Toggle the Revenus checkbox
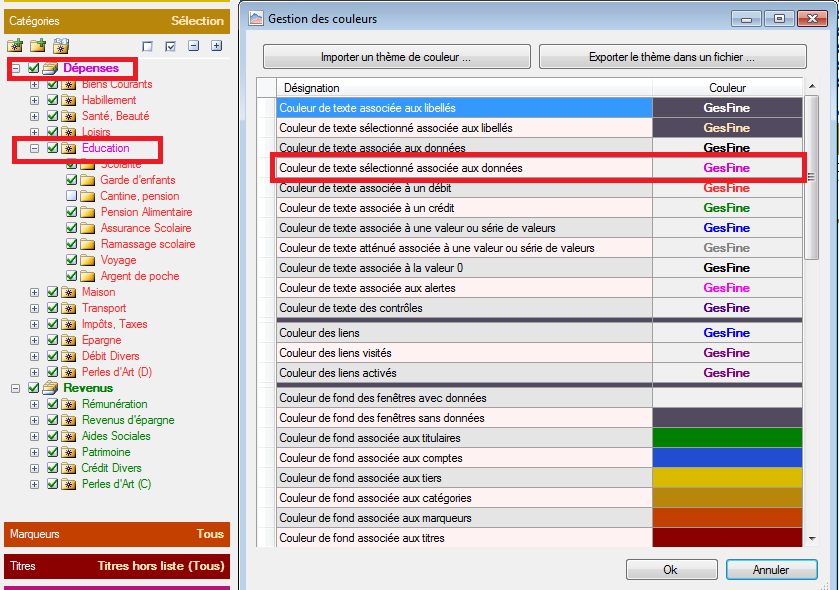Image resolution: width=839 pixels, height=590 pixels. click(34, 388)
